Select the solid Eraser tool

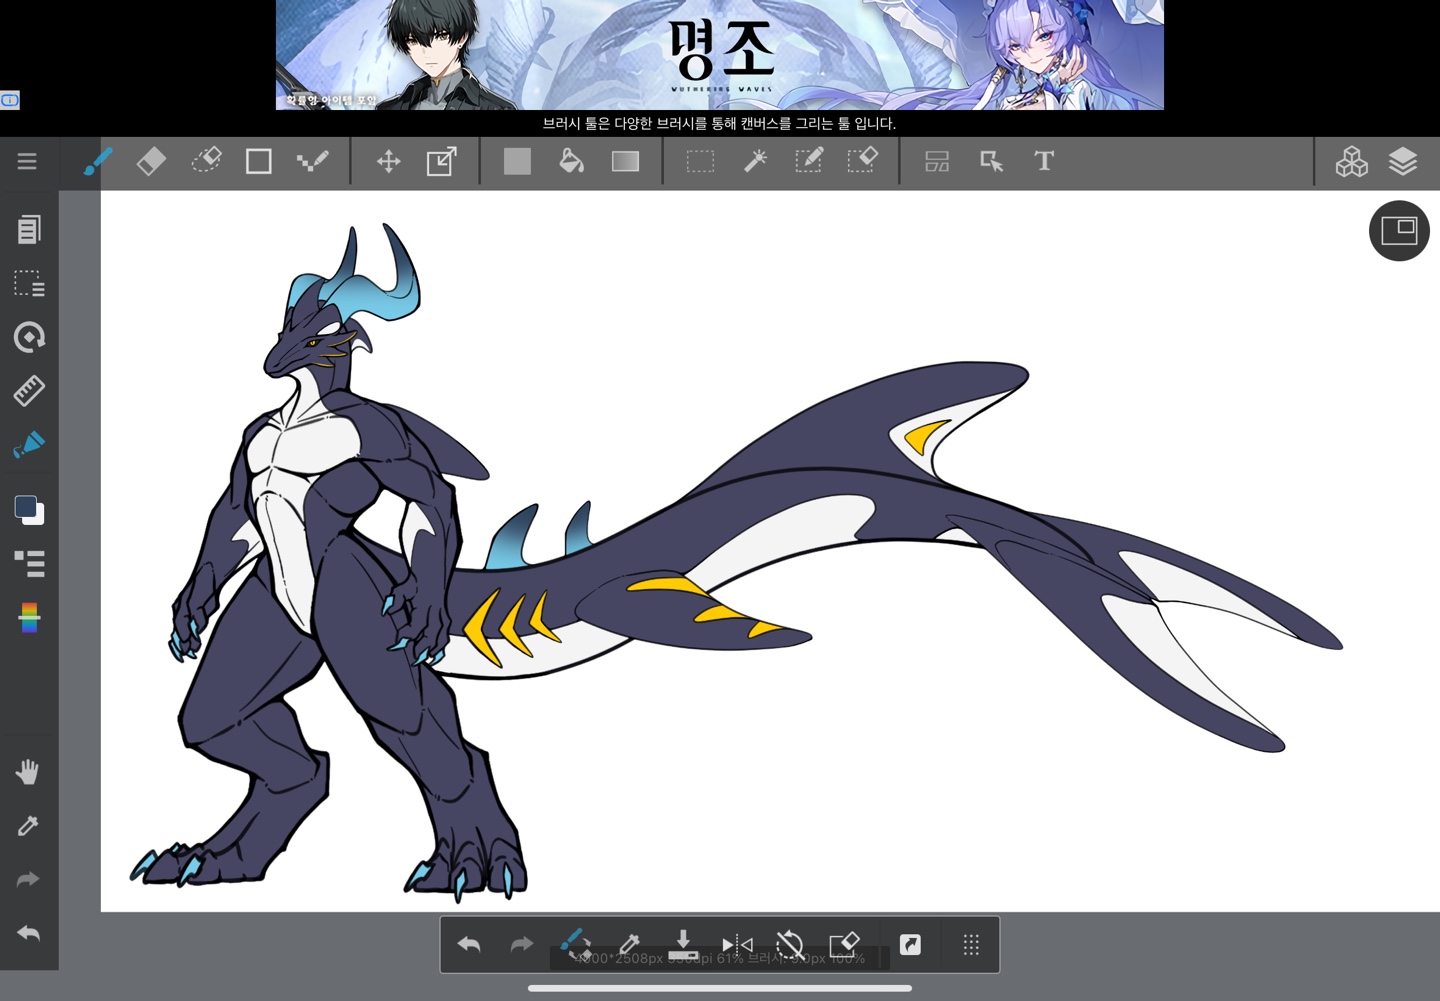(151, 161)
